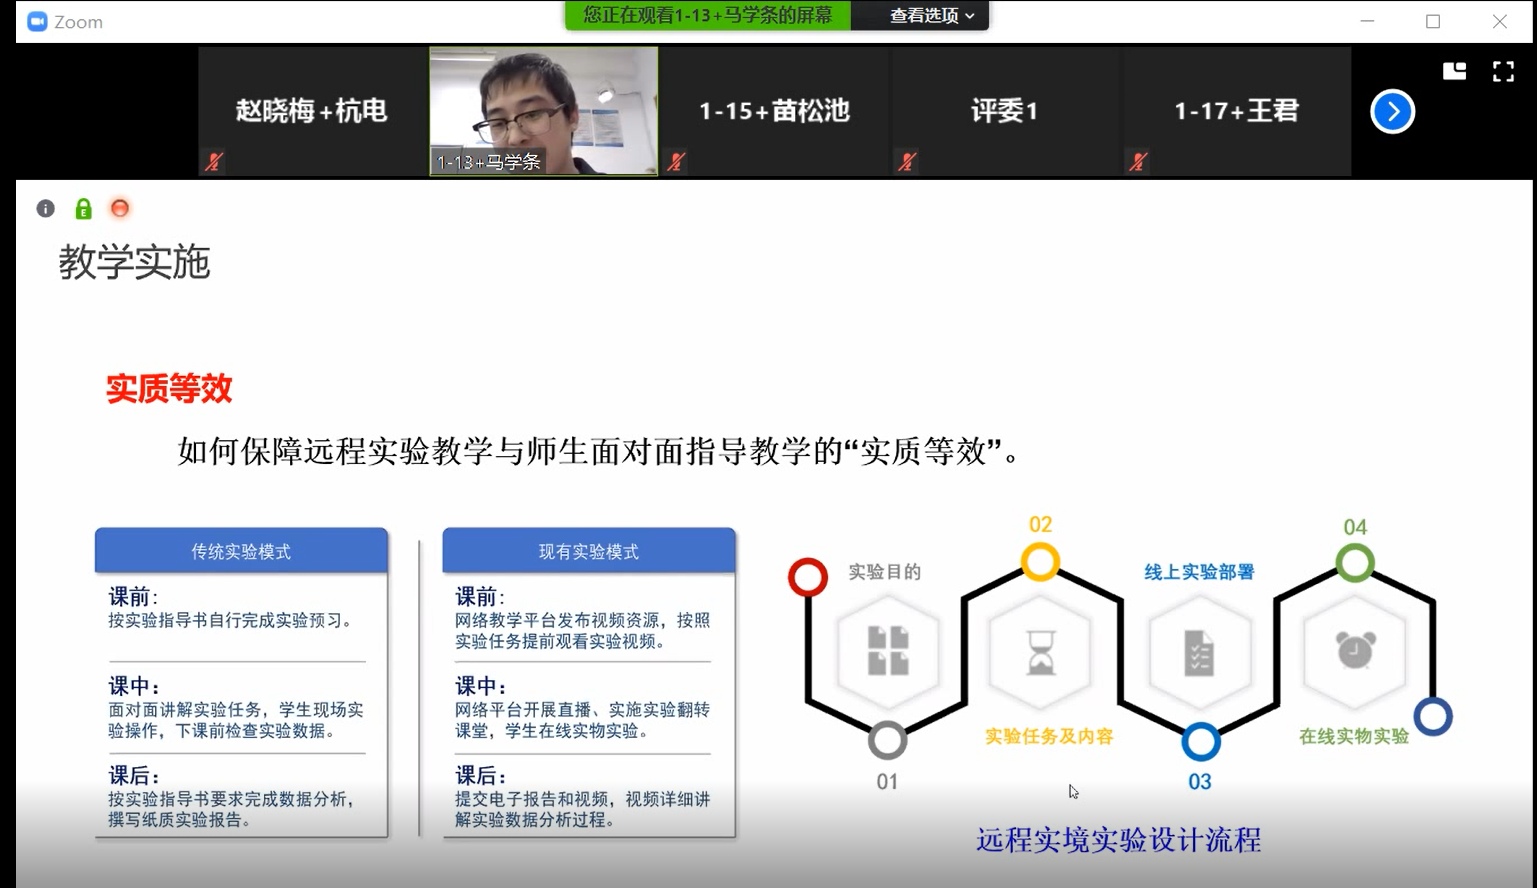Click text 按实验指导书自行完成实验预习。

point(231,620)
